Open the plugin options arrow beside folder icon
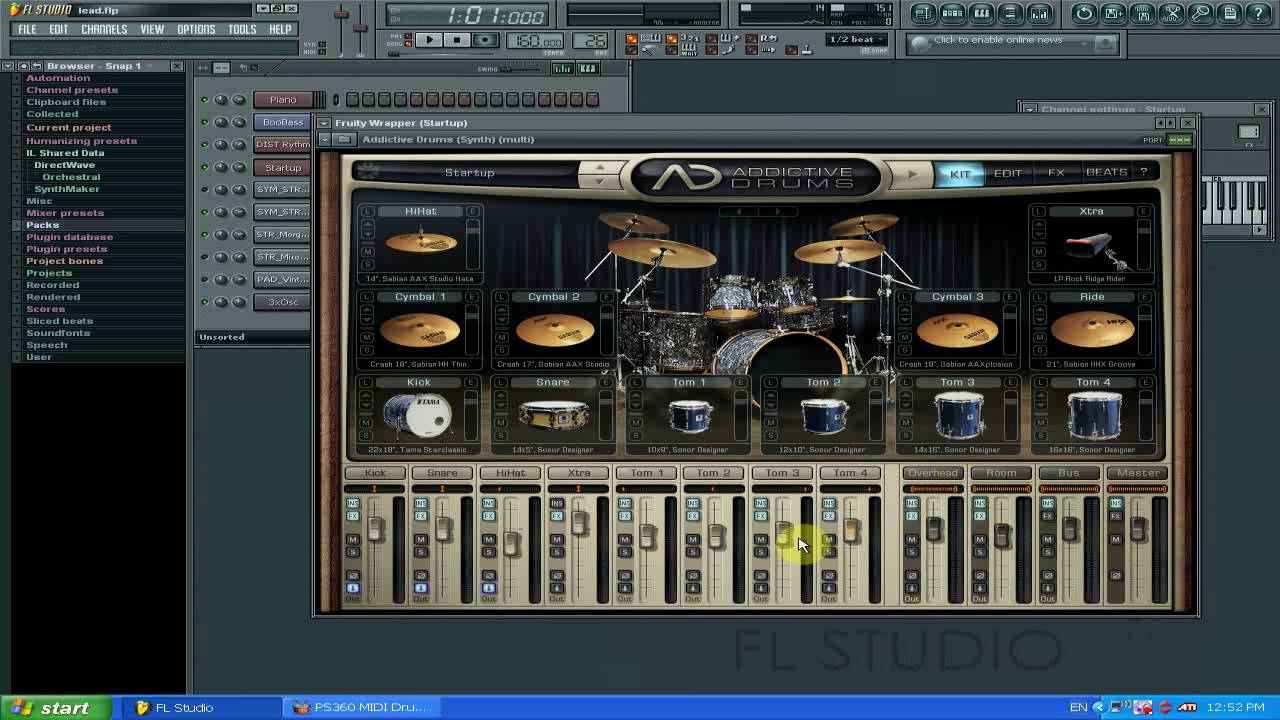Screen dimensions: 1280x720 [x=324, y=139]
